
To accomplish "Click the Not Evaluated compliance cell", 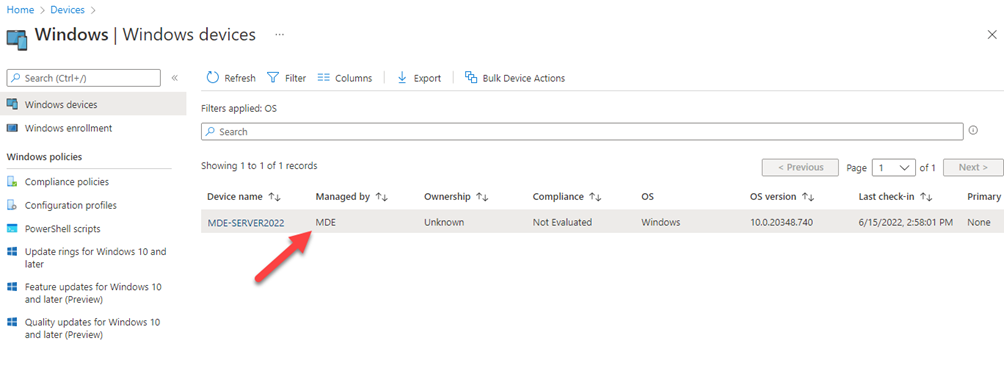I will [x=562, y=222].
